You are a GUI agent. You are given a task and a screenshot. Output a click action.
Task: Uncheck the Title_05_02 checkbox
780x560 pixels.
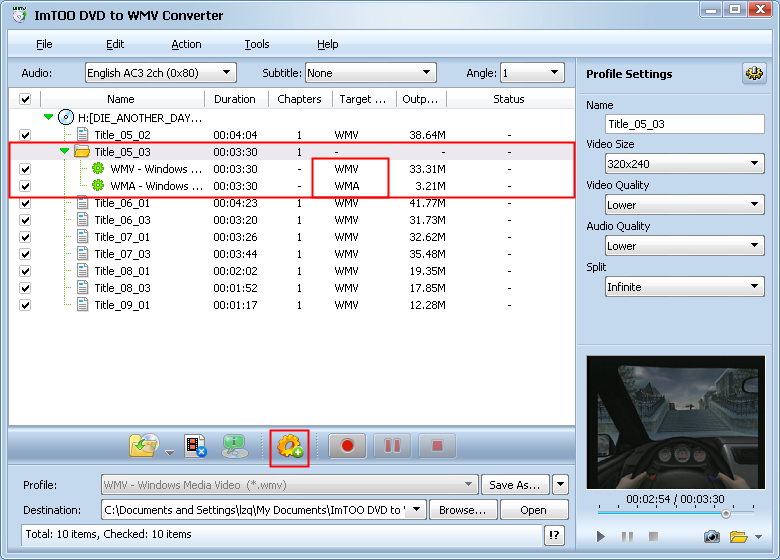point(25,135)
